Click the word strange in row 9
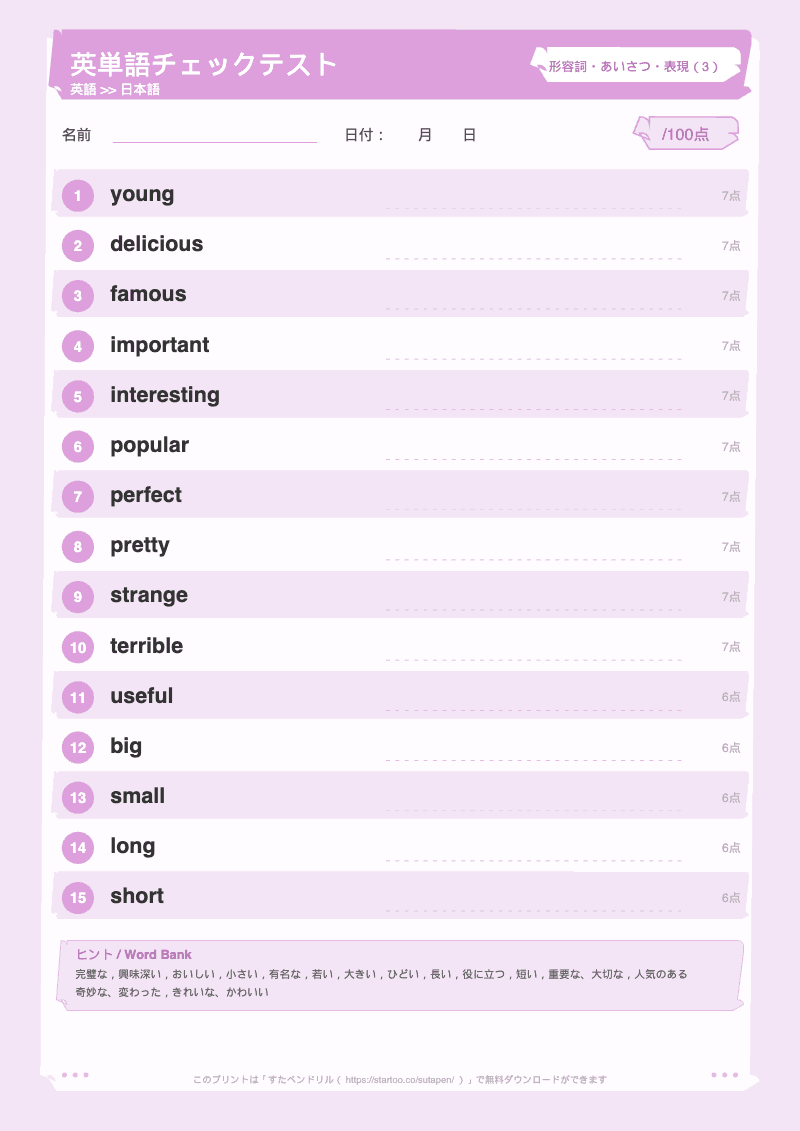 click(149, 596)
